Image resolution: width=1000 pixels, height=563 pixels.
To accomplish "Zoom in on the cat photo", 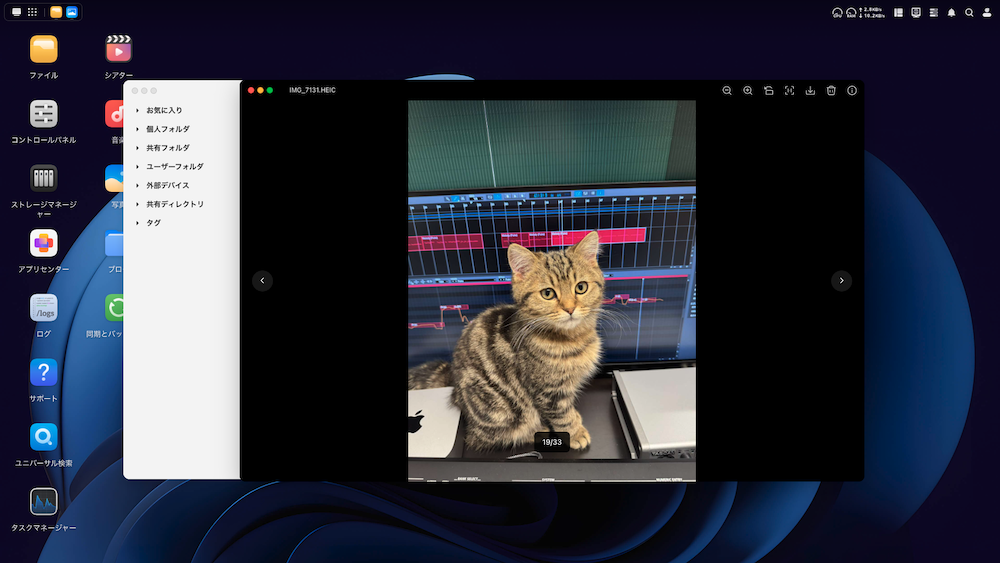I will pyautogui.click(x=748, y=90).
